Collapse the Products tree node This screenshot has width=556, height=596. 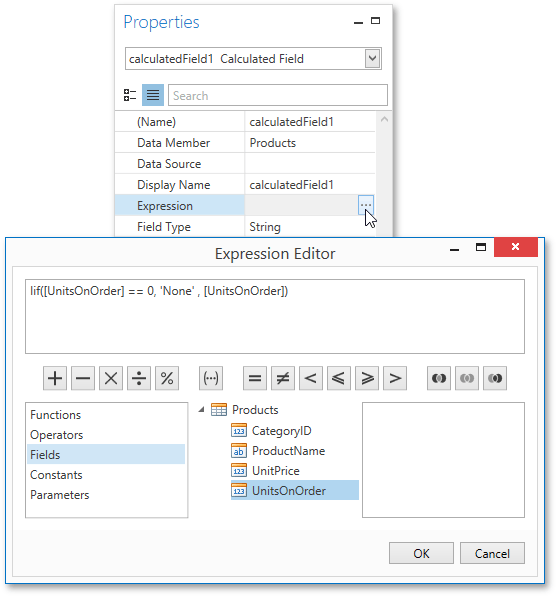pos(202,409)
